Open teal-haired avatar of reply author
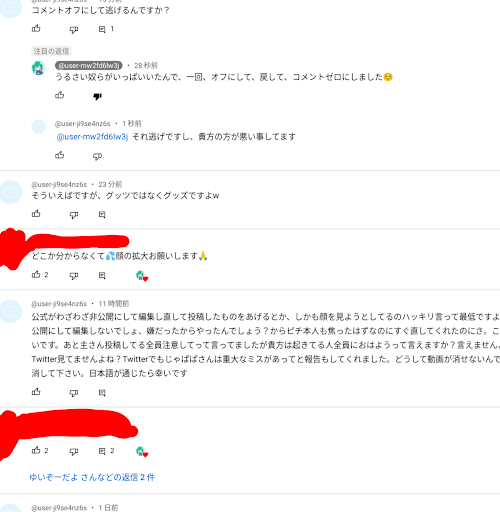 [38, 68]
